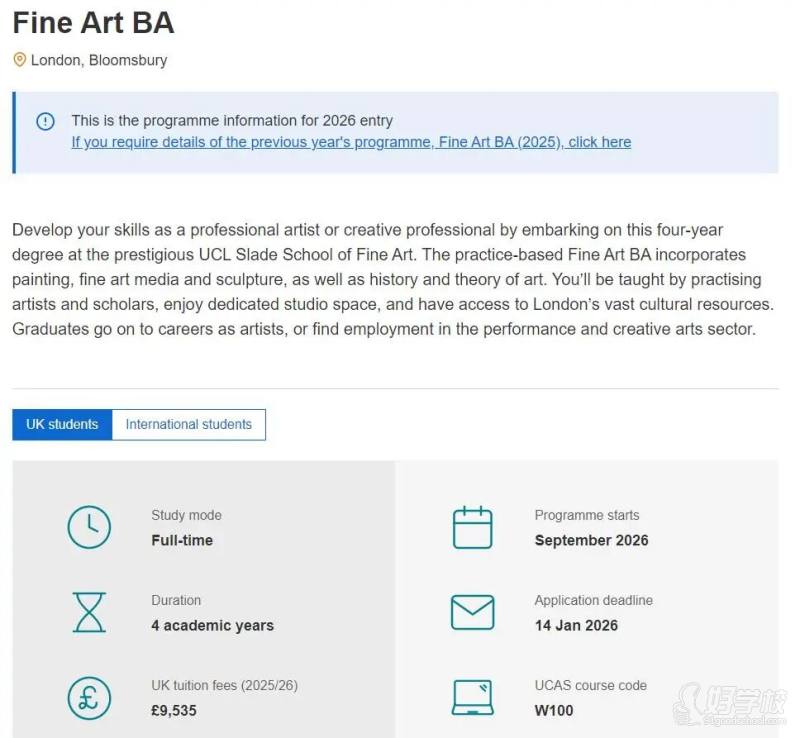Click the 14 Jan 2026 deadline value

tap(576, 625)
